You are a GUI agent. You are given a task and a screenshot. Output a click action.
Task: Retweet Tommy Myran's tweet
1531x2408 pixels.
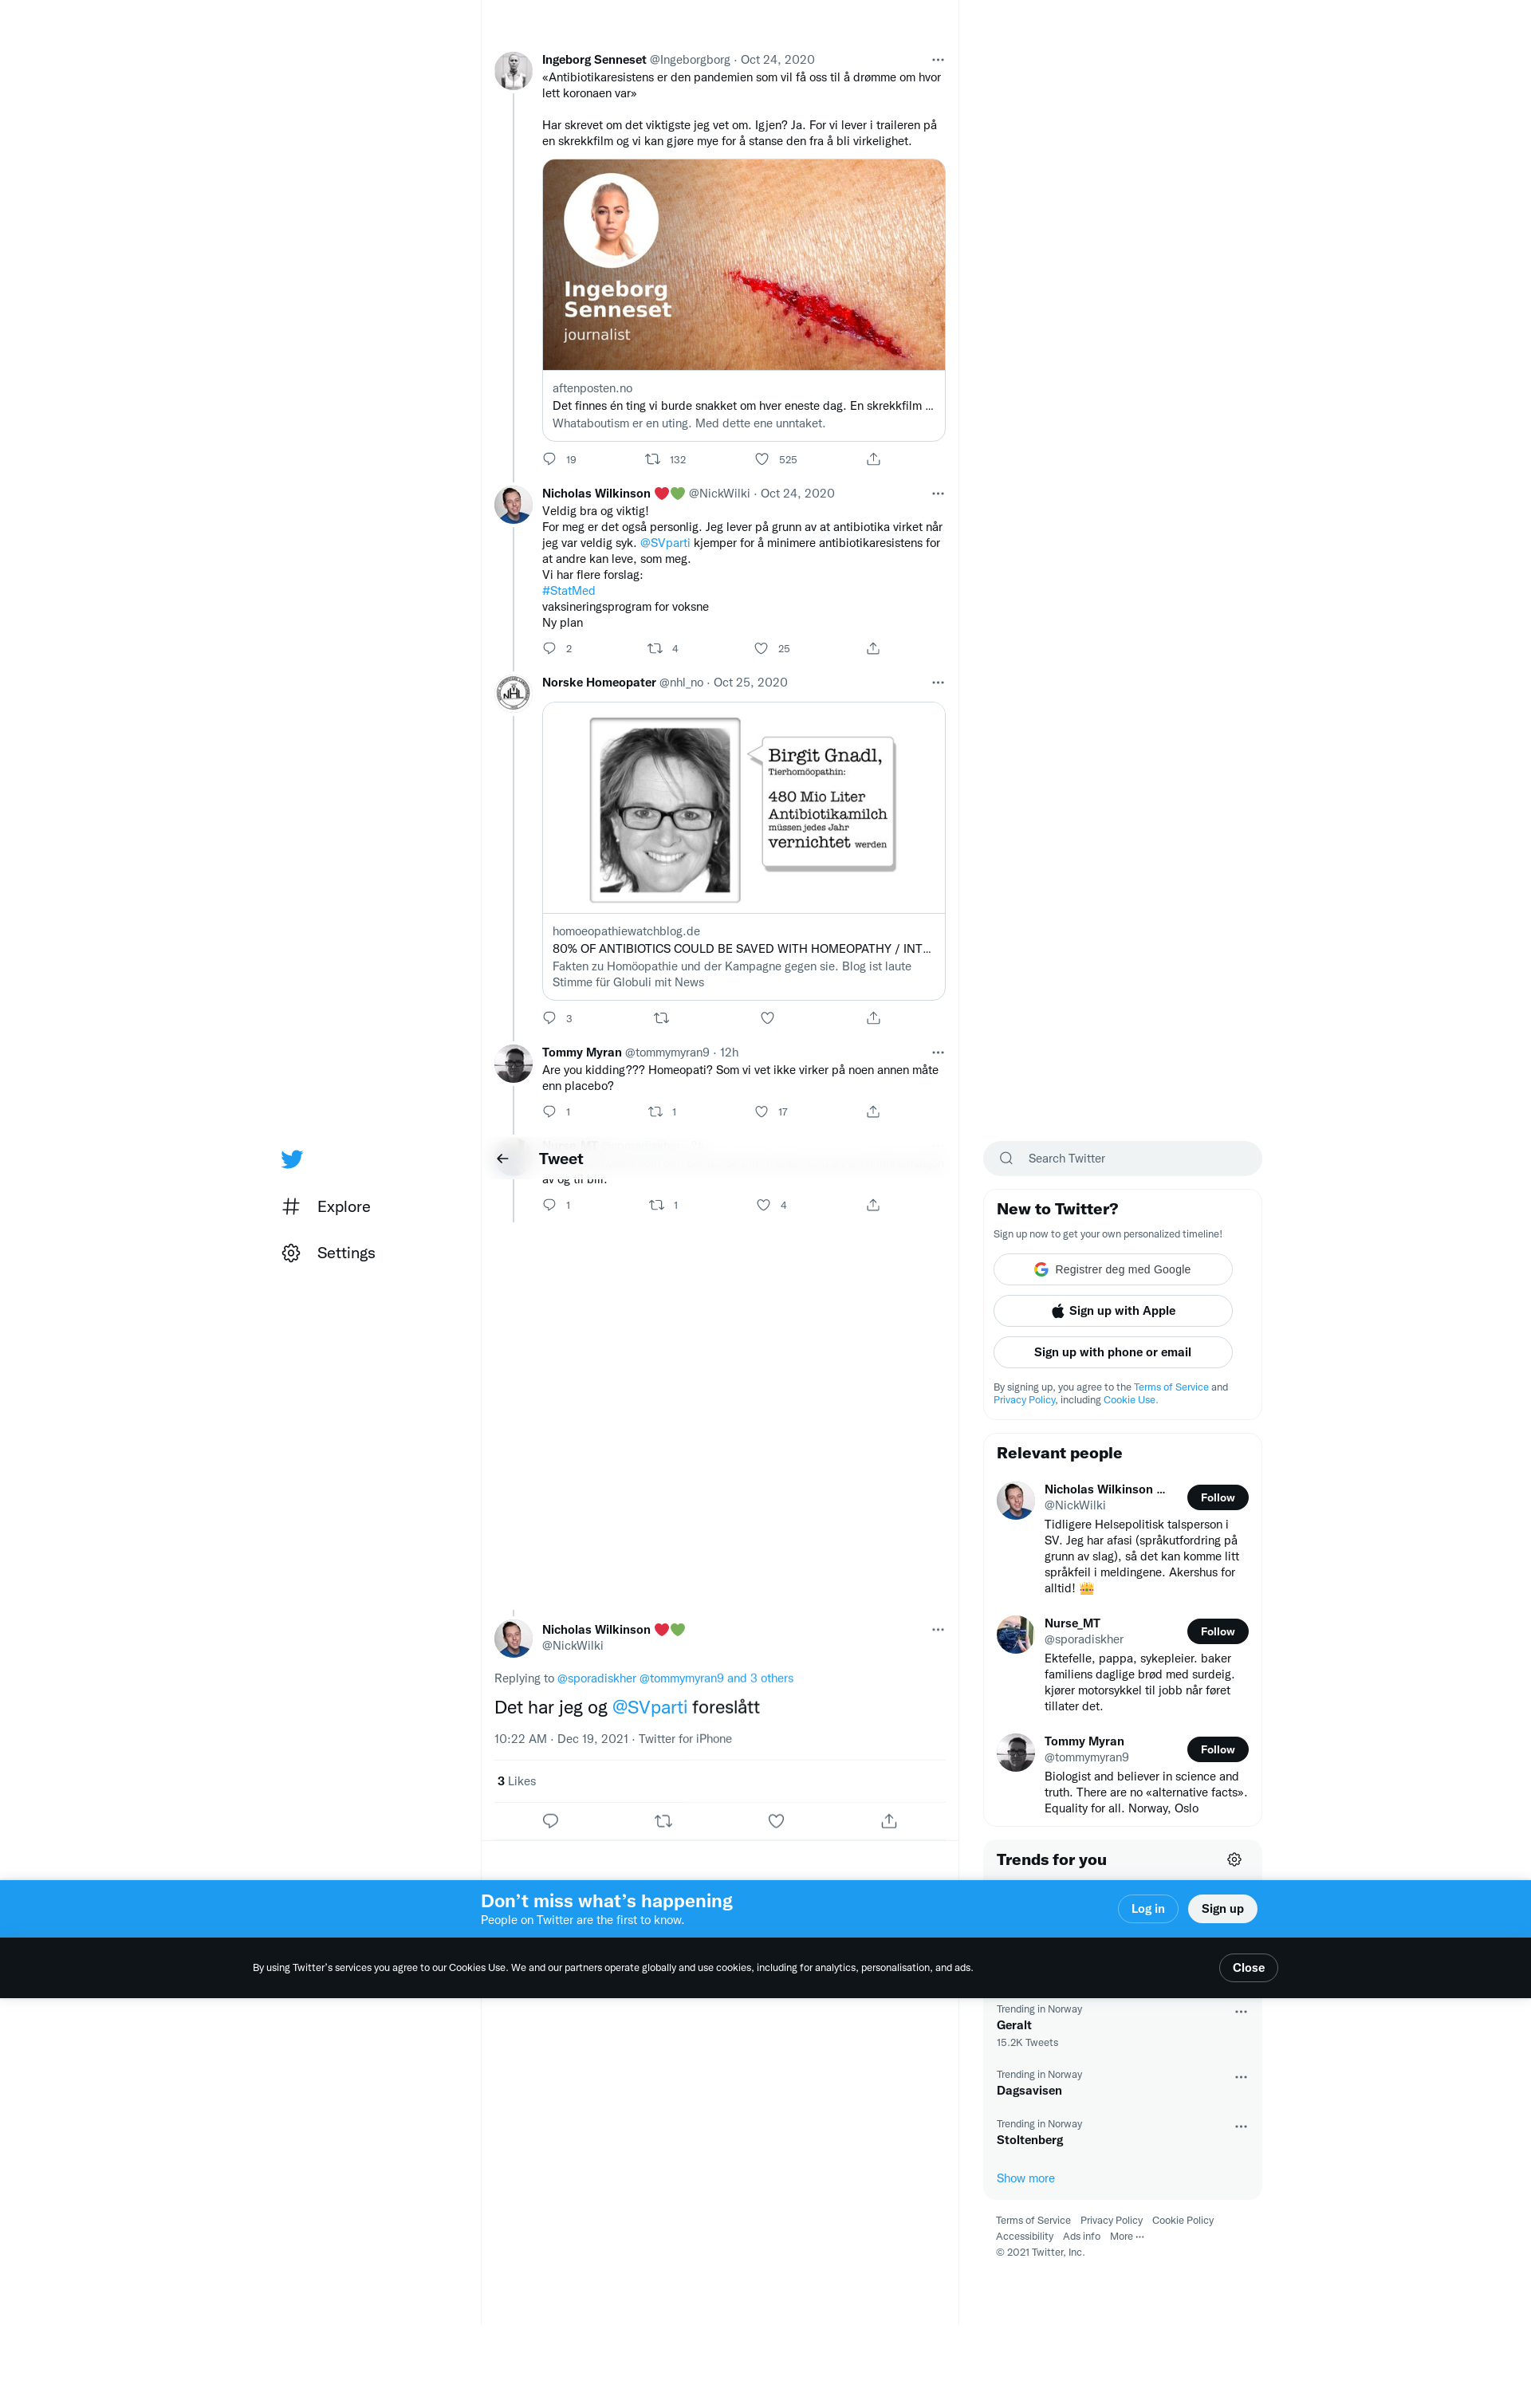click(x=655, y=1111)
